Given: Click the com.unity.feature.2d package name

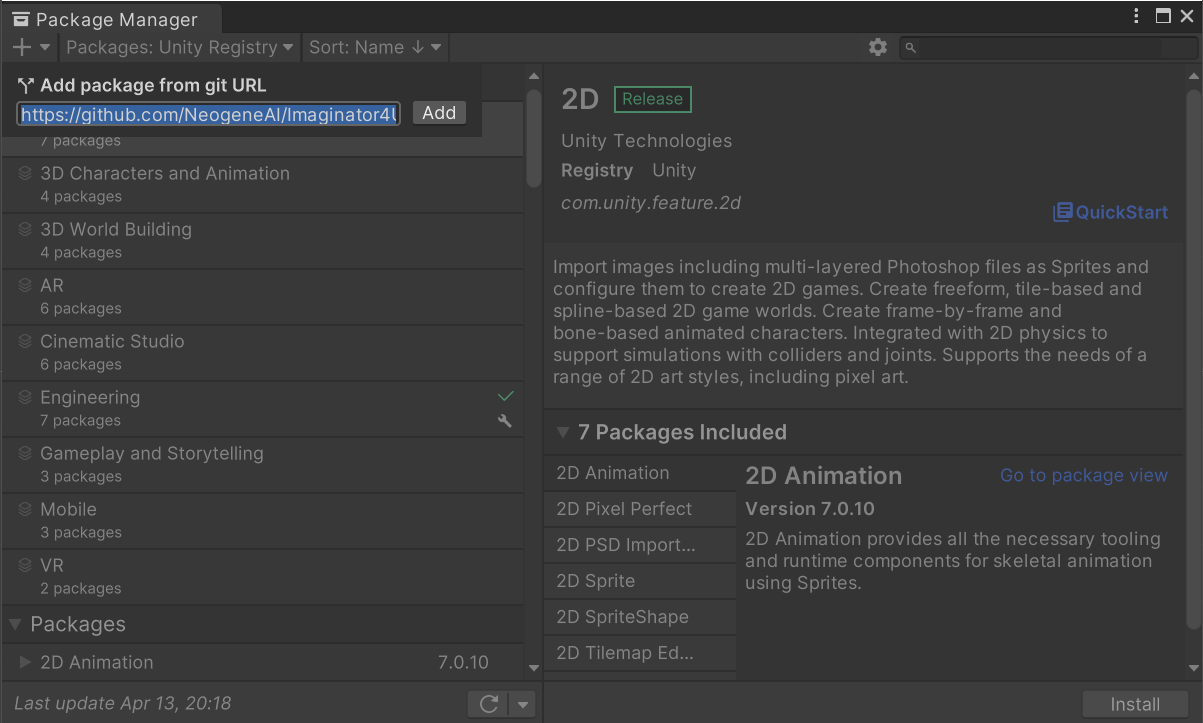Looking at the screenshot, I should click(x=651, y=203).
